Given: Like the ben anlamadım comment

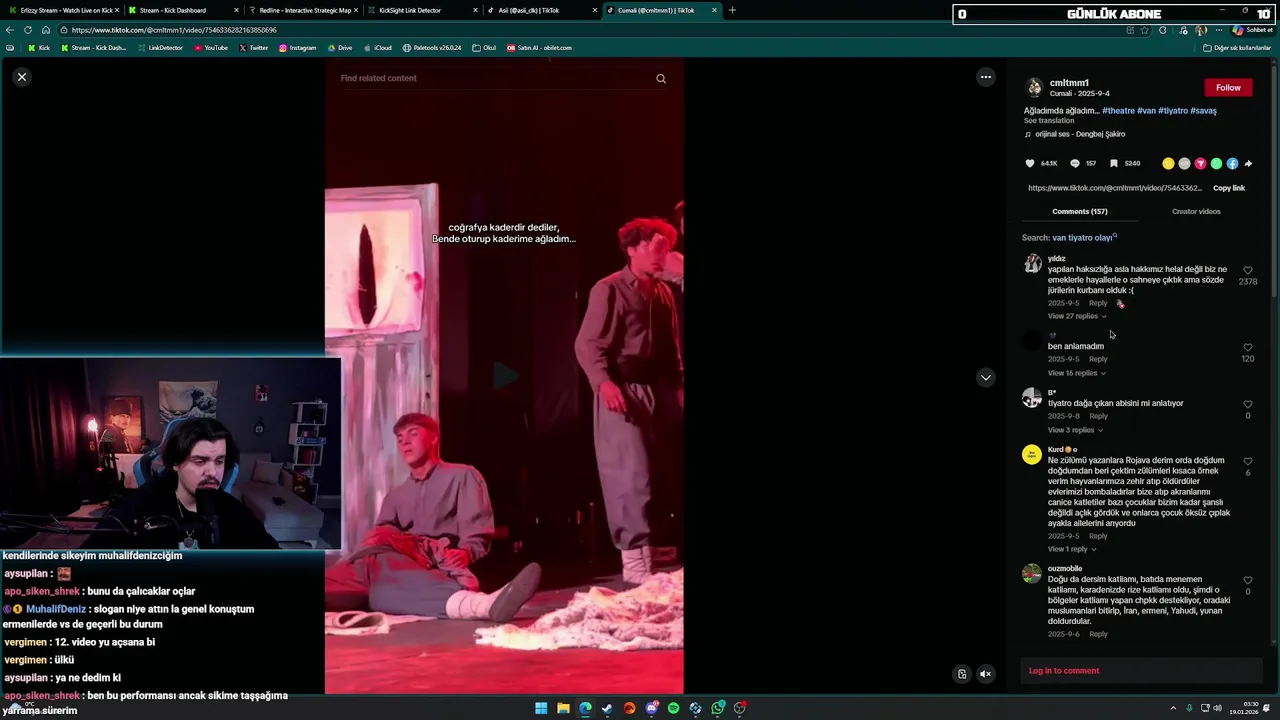Looking at the screenshot, I should tap(1247, 347).
